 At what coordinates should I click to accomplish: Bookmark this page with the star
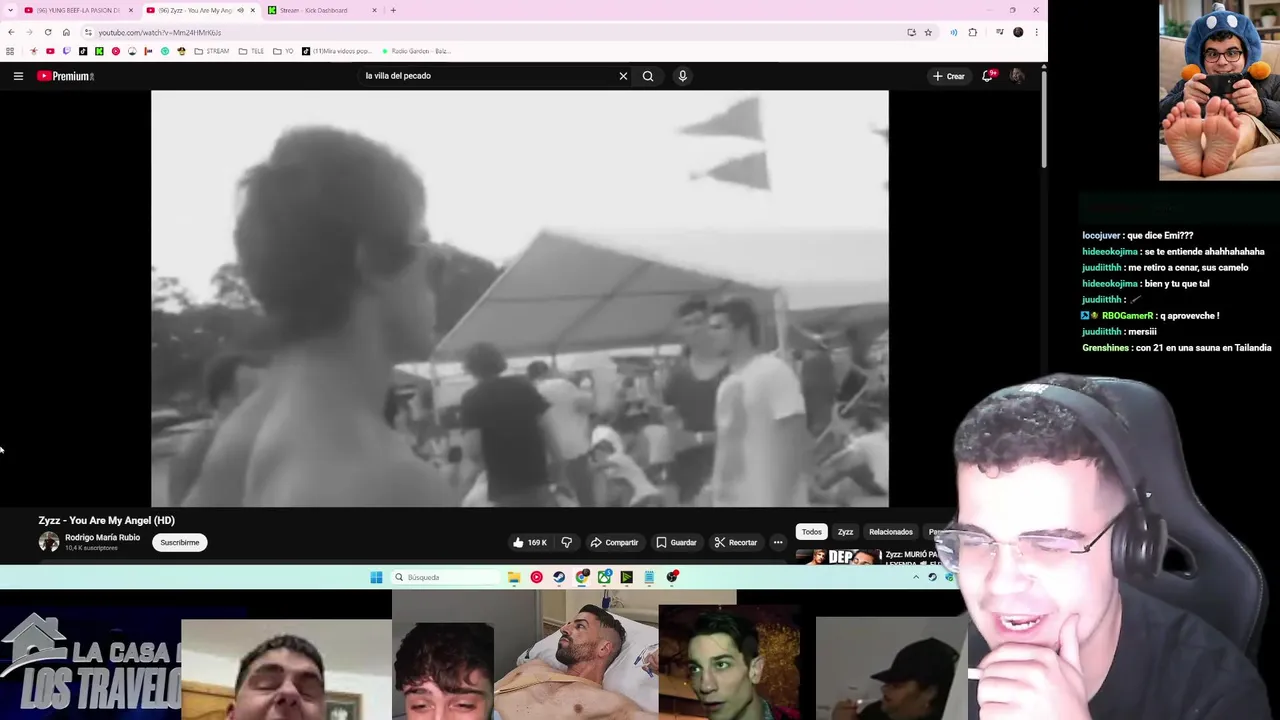[x=928, y=32]
